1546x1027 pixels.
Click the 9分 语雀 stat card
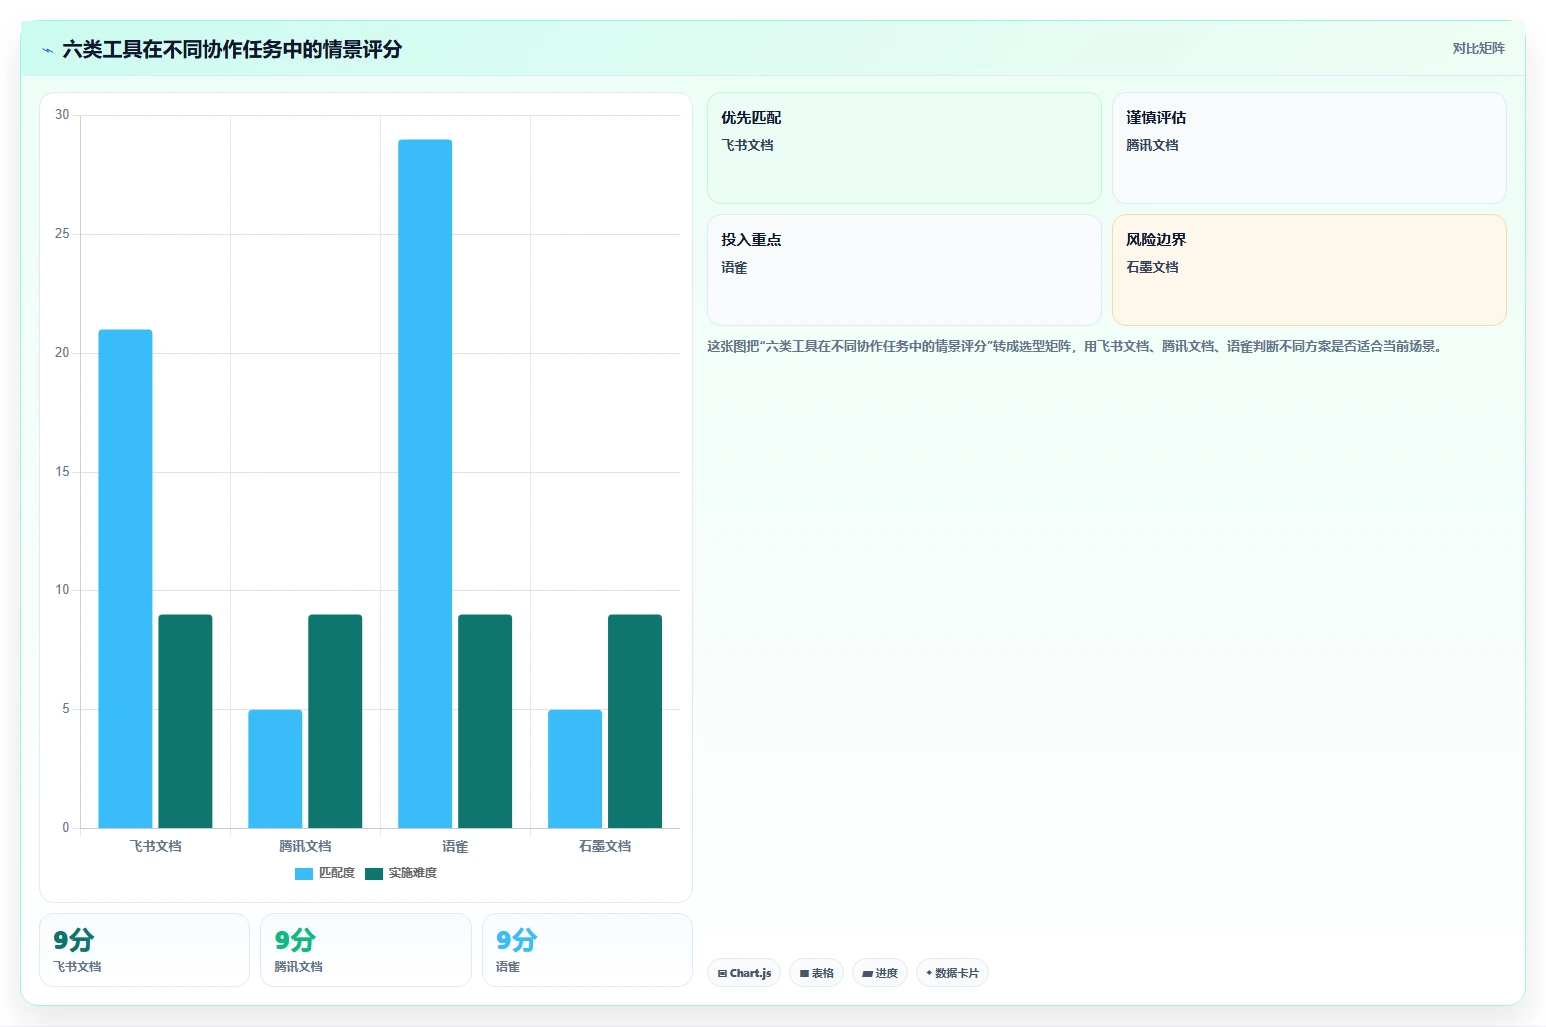pyautogui.click(x=587, y=950)
